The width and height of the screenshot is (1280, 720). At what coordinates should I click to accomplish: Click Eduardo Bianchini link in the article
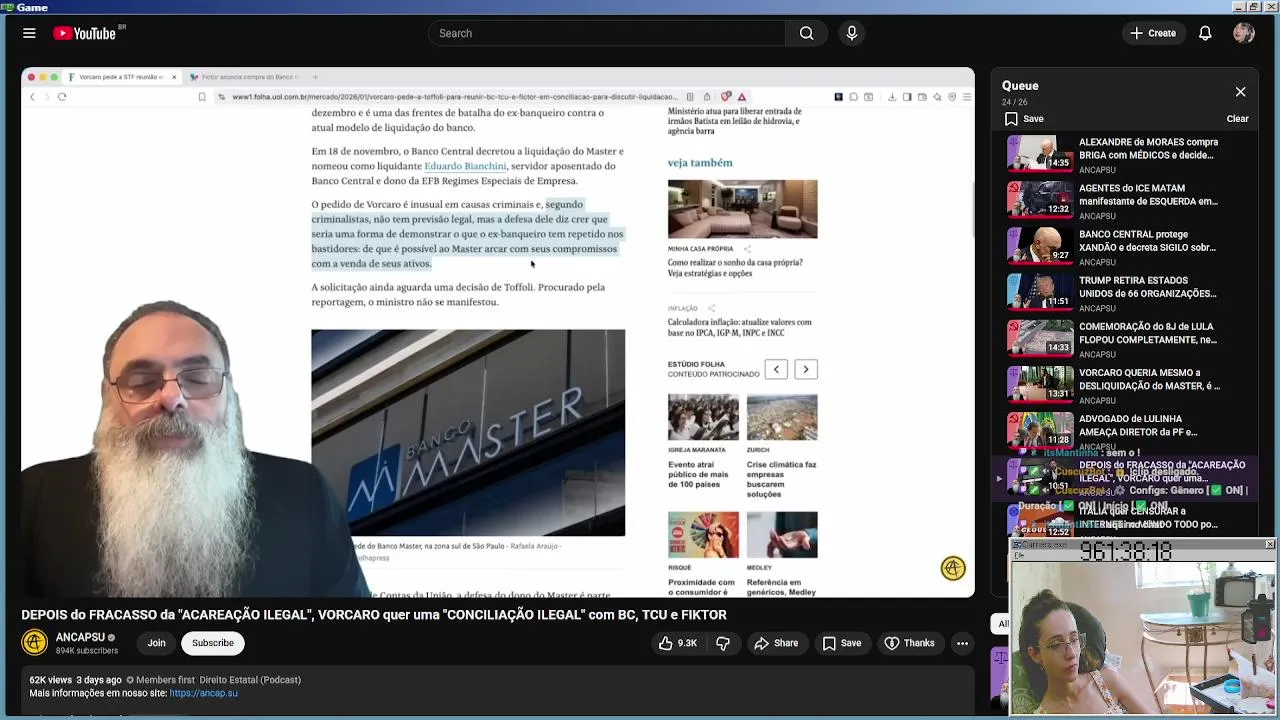465,166
